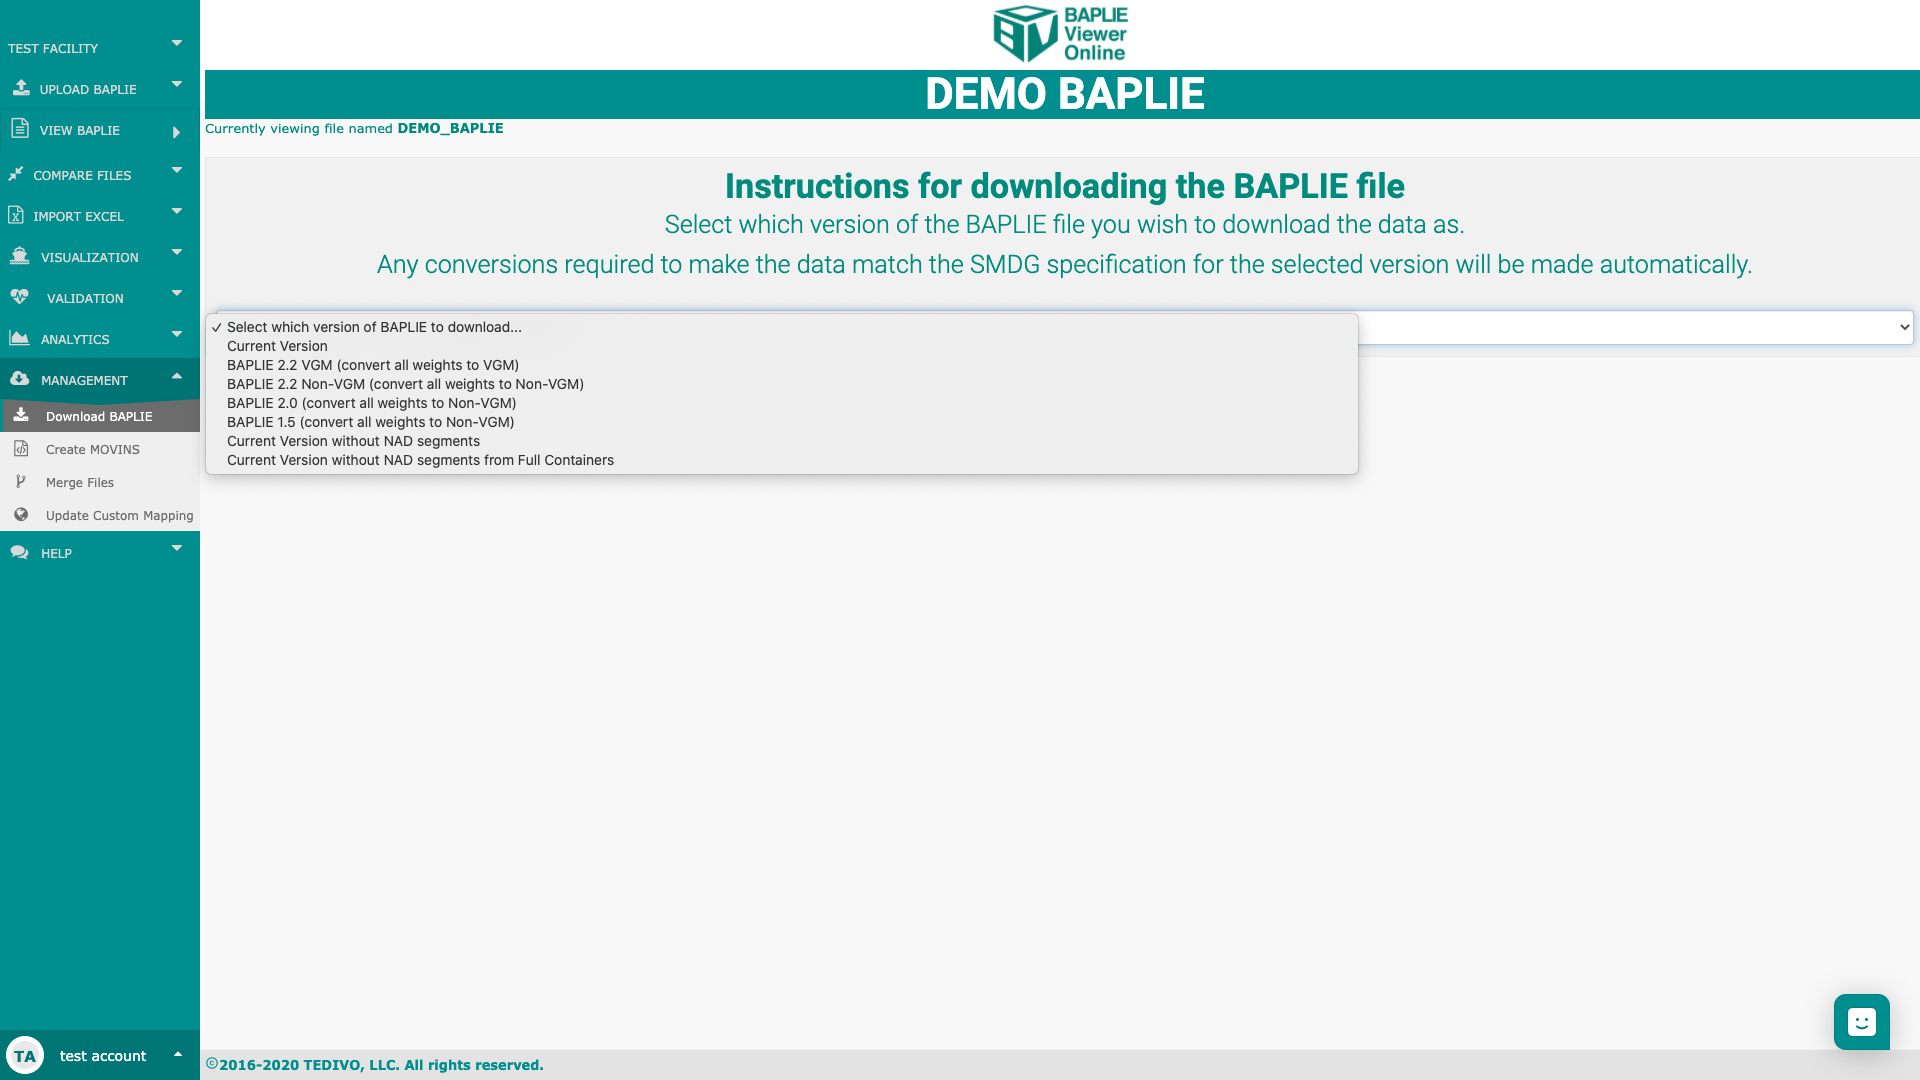
Task: Click the Import Excel spreadsheet icon
Action: pyautogui.click(x=16, y=215)
